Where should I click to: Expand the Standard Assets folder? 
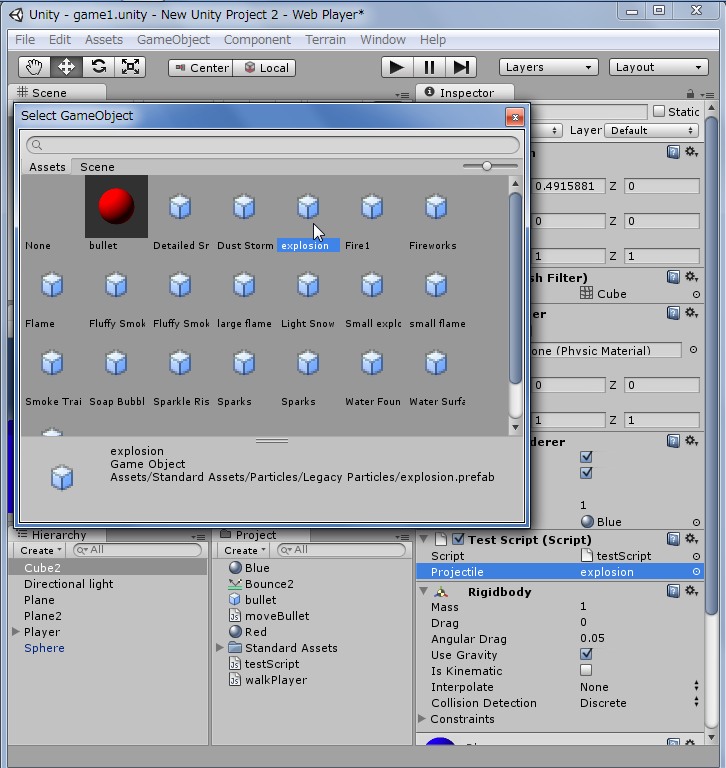(220, 648)
